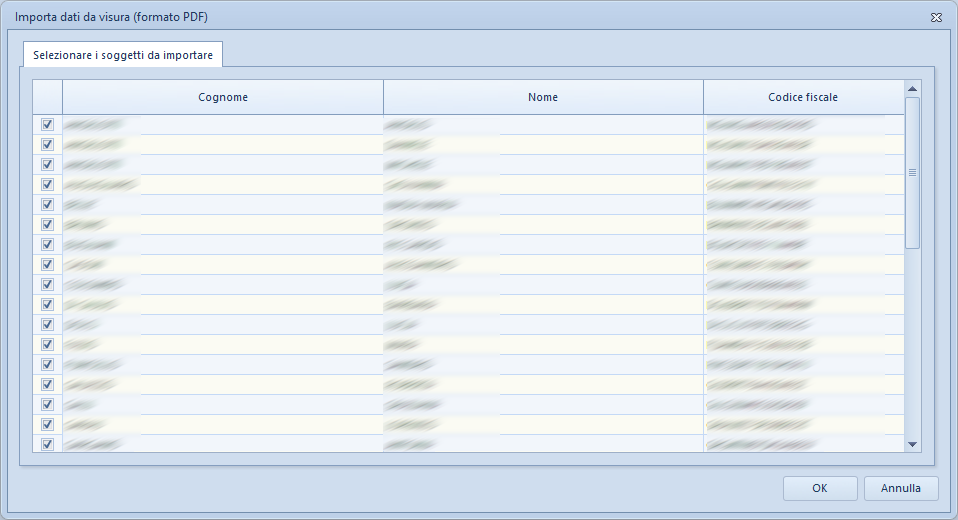The width and height of the screenshot is (958, 520).
Task: Uncheck the first row's checkbox
Action: [47, 124]
